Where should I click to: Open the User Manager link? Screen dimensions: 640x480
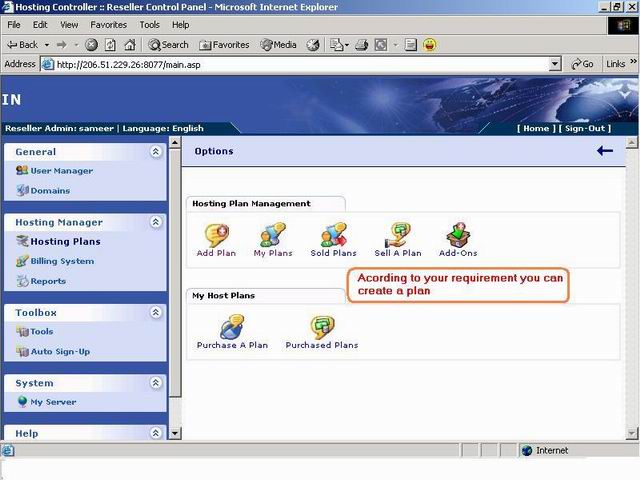point(62,171)
